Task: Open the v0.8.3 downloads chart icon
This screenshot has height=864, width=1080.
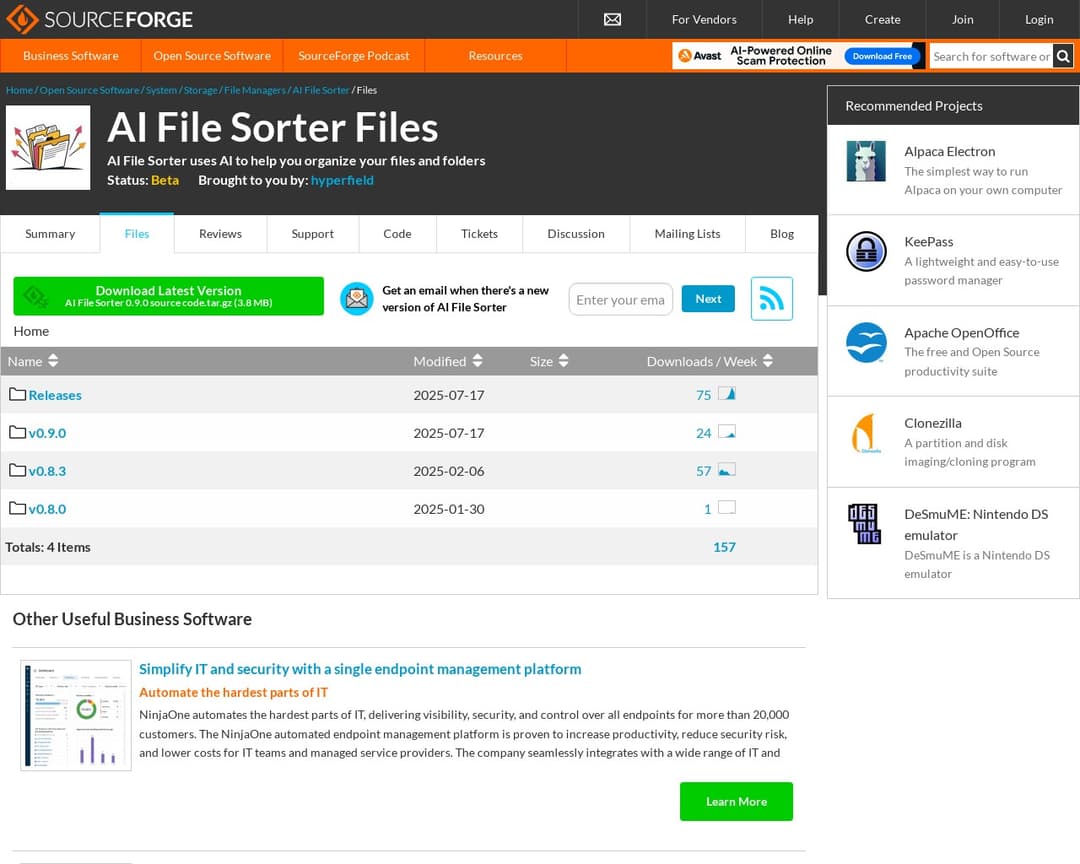Action: click(x=727, y=469)
